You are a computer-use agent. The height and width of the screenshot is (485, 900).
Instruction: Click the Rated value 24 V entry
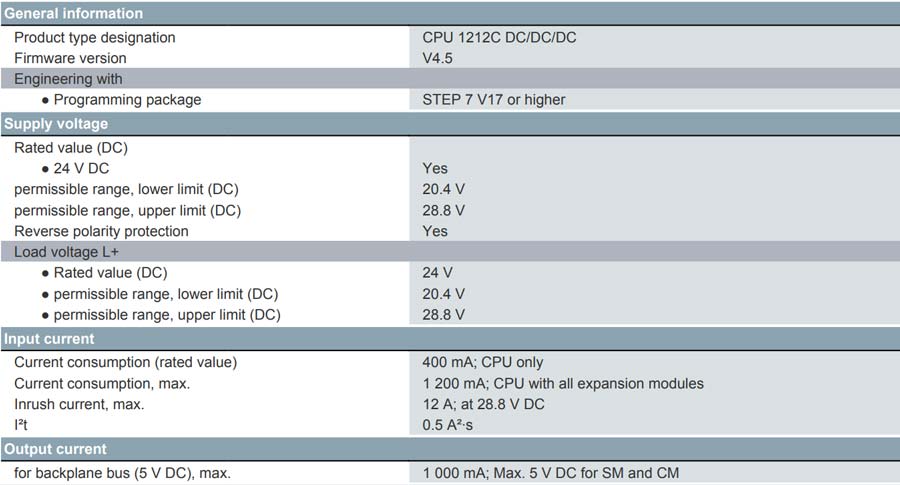(x=437, y=273)
